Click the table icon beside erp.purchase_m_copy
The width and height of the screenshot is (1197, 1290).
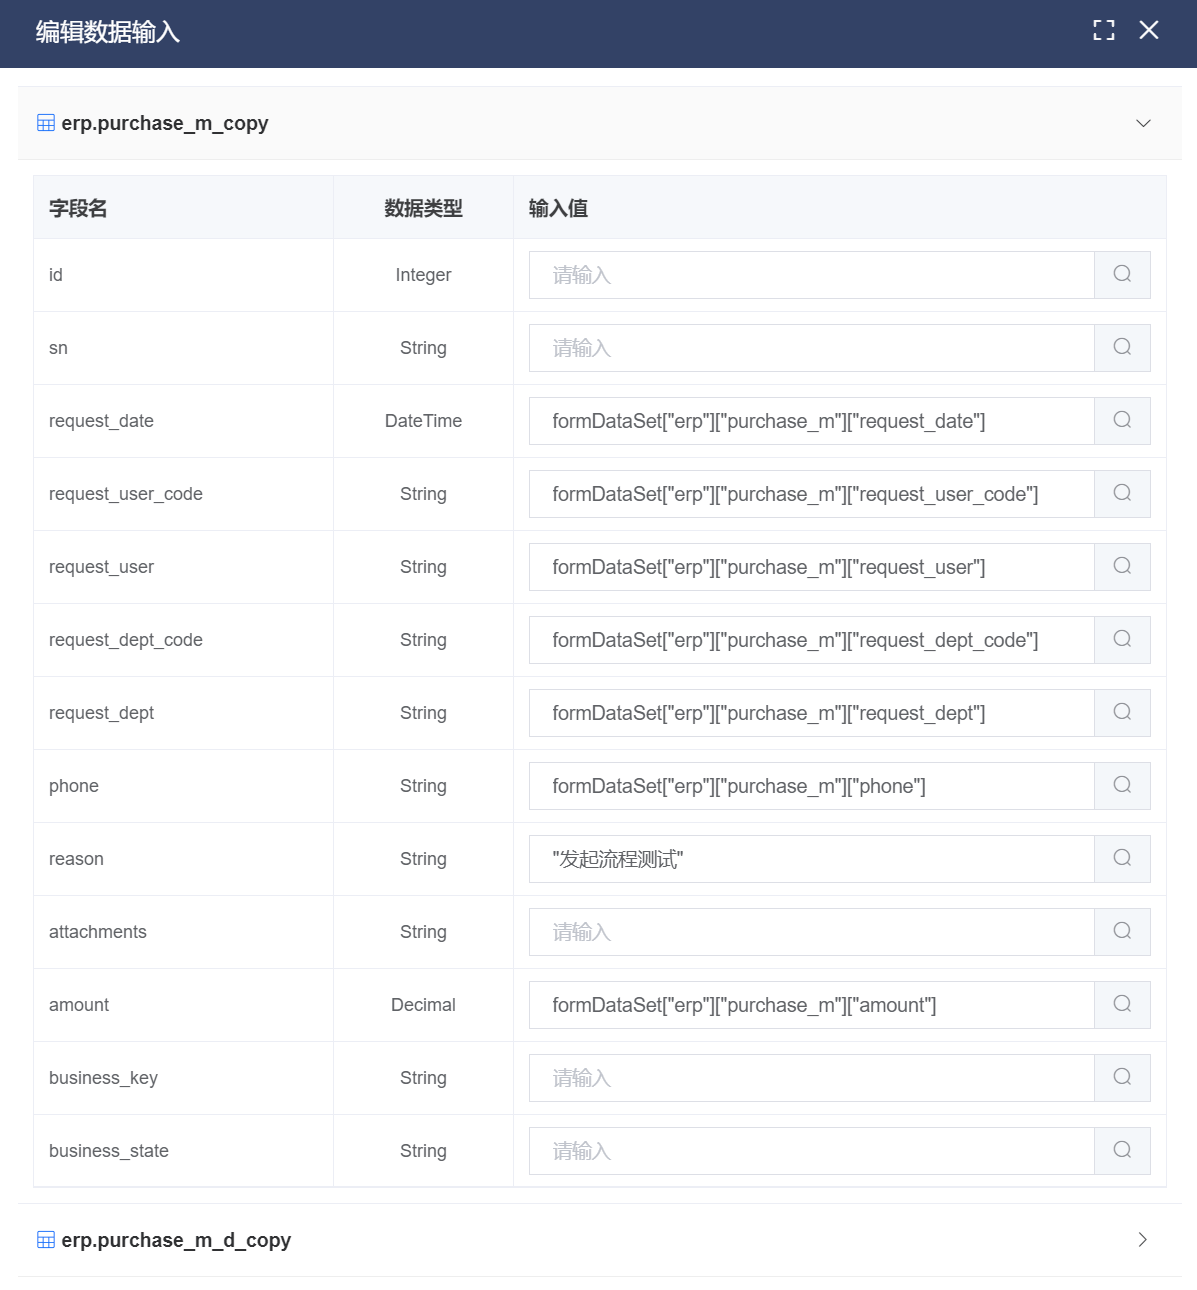point(46,123)
